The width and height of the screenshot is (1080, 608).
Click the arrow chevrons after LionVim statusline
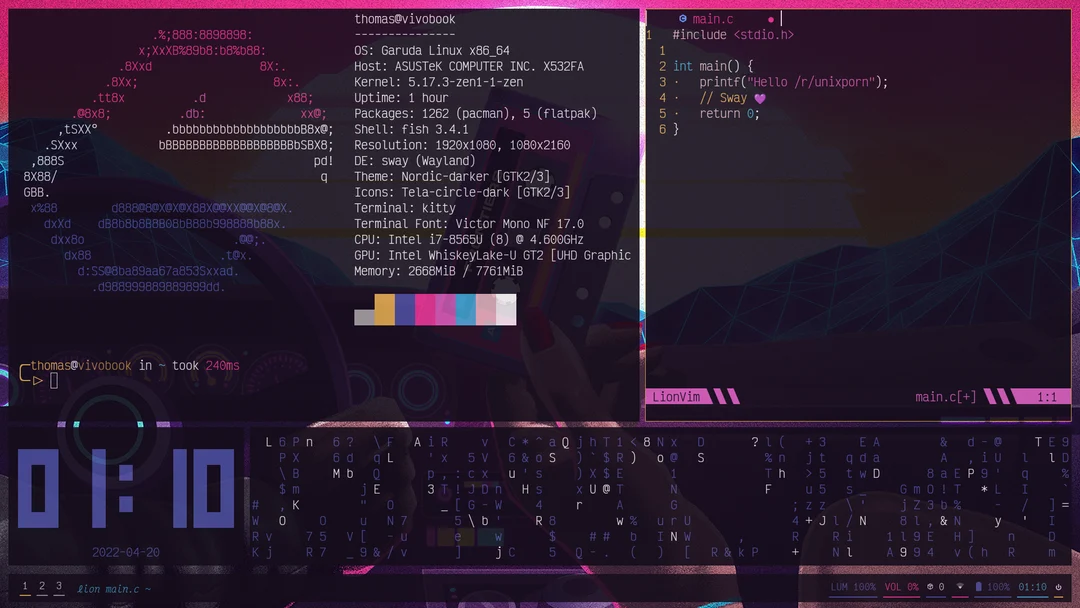pyautogui.click(x=722, y=396)
